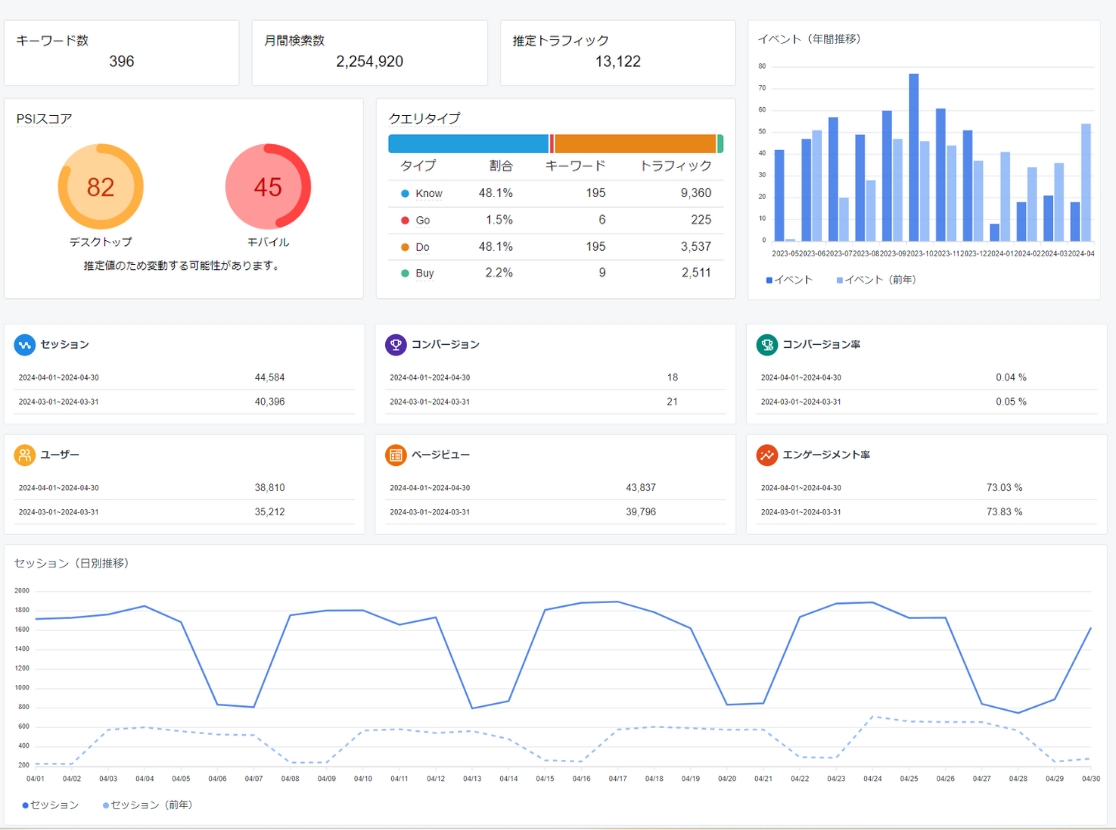Click the モバイル PSI score donut showing 45

click(270, 186)
